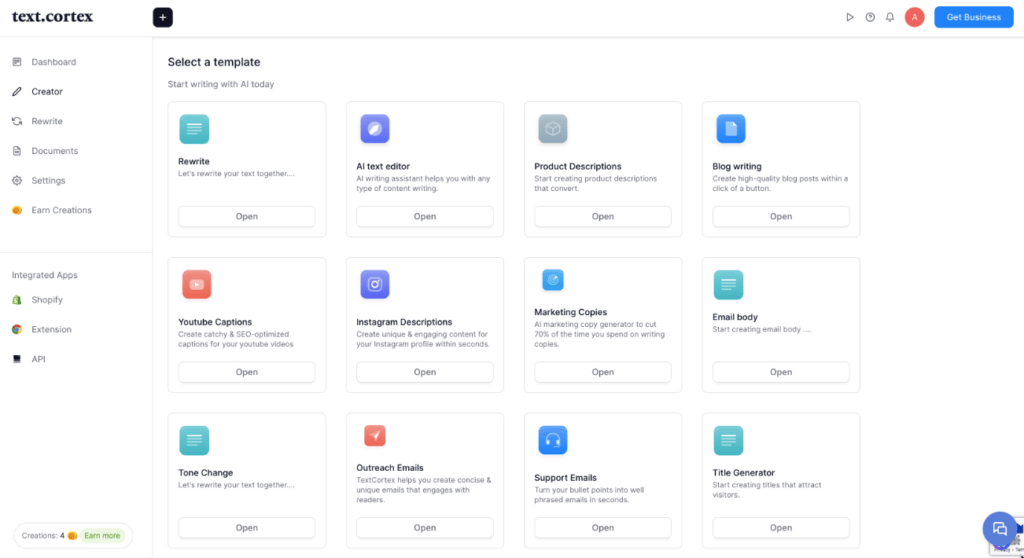Image resolution: width=1024 pixels, height=558 pixels.
Task: Click the Dashboard sidebar icon
Action: pos(17,62)
